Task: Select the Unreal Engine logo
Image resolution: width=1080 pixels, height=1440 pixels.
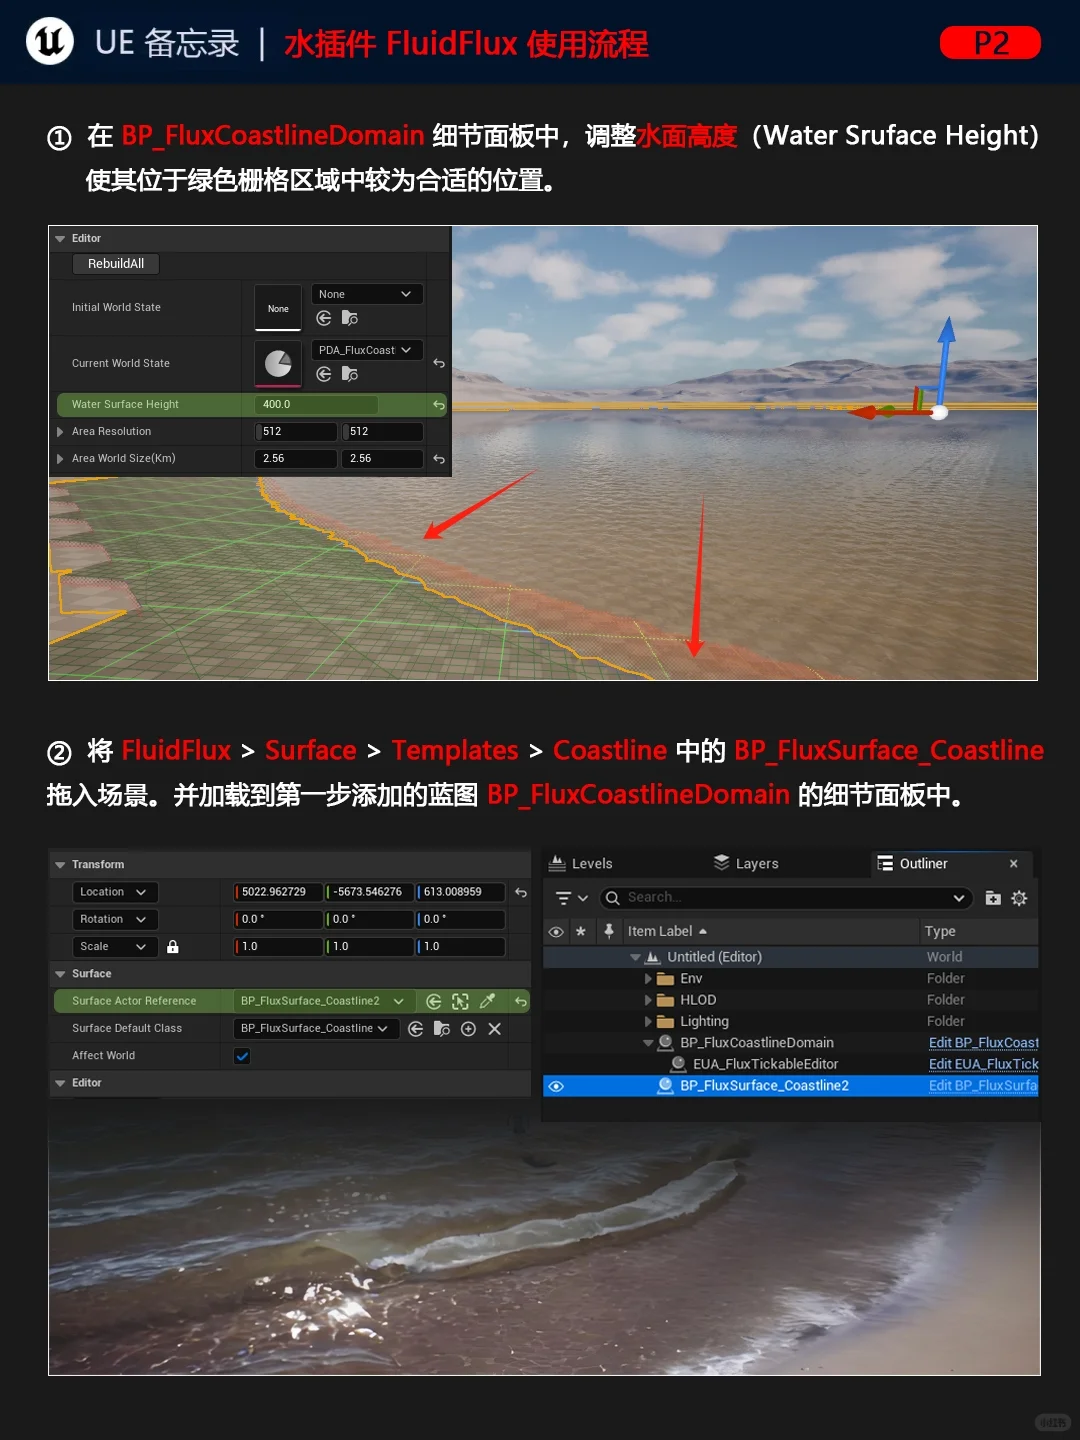Action: pos(50,42)
